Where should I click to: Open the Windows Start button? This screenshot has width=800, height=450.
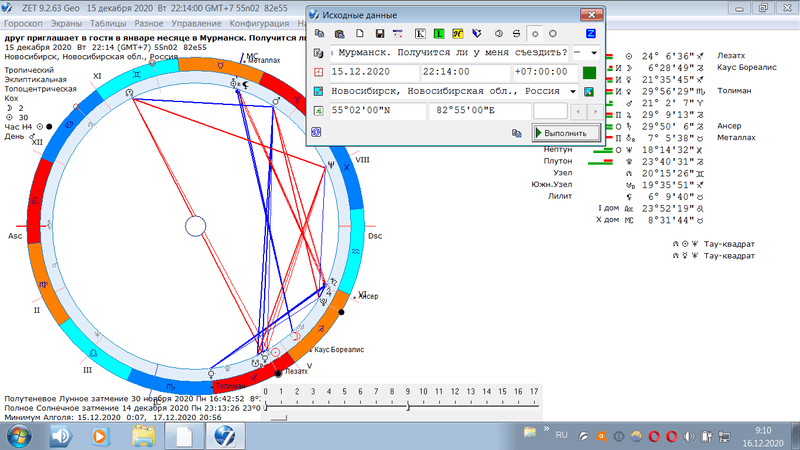[x=18, y=436]
